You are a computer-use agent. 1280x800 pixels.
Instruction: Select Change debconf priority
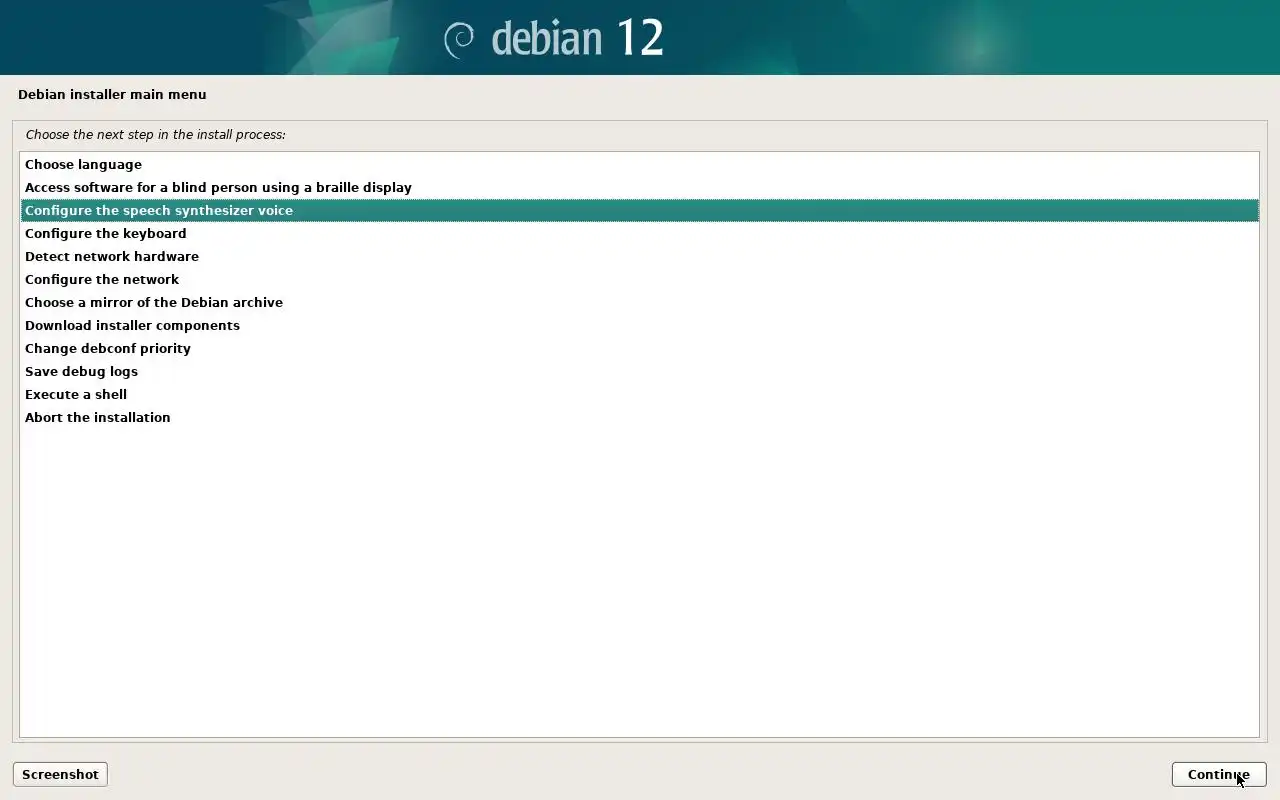pos(639,348)
